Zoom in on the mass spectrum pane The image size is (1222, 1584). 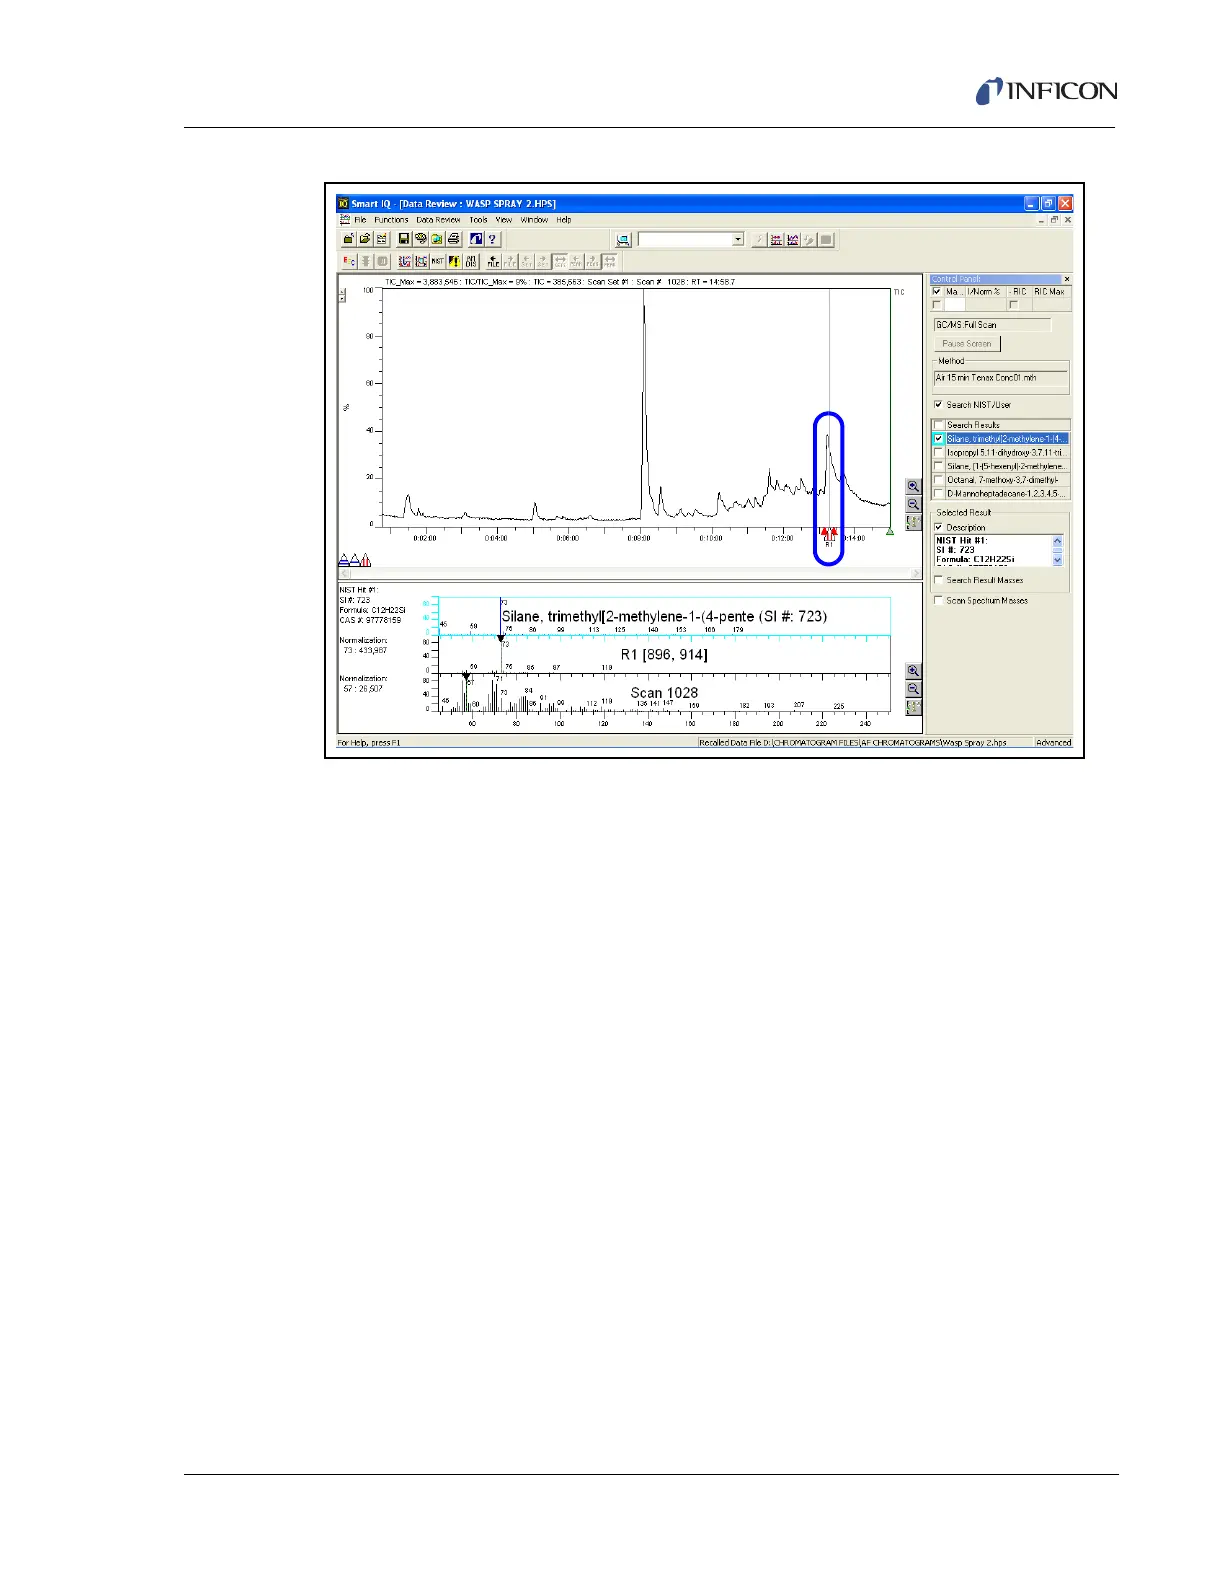913,671
